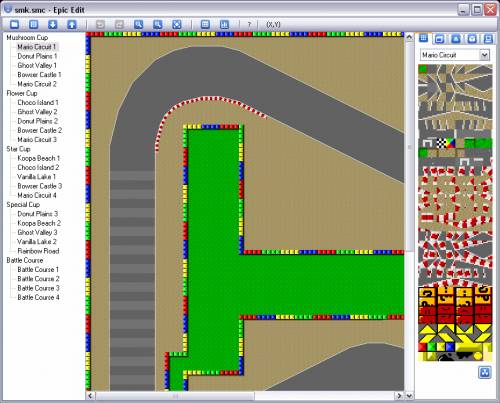Switch to the Start triangle-icon tab
Viewport: 500px width, 403px height.
point(456,39)
